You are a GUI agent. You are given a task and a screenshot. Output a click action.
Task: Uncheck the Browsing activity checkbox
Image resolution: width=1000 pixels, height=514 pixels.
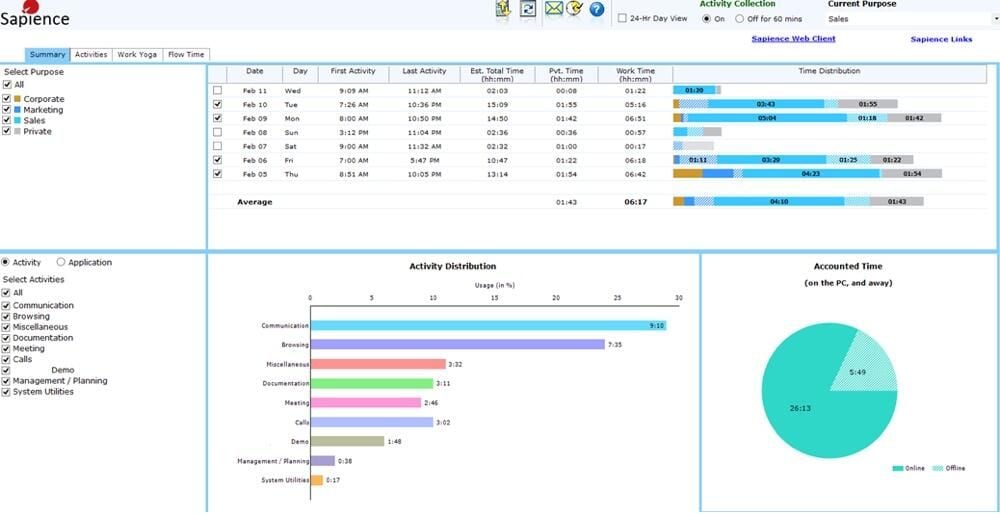(6, 316)
